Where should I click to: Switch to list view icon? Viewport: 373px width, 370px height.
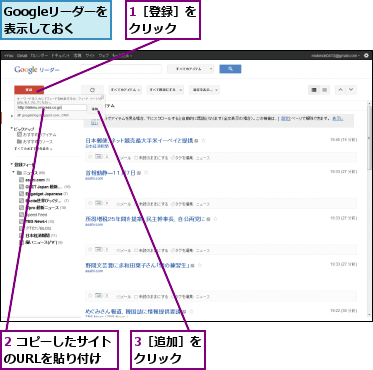click(x=324, y=90)
